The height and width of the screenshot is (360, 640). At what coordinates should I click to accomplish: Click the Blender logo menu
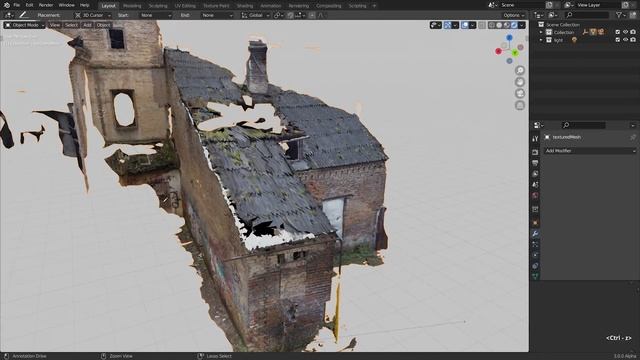point(7,5)
